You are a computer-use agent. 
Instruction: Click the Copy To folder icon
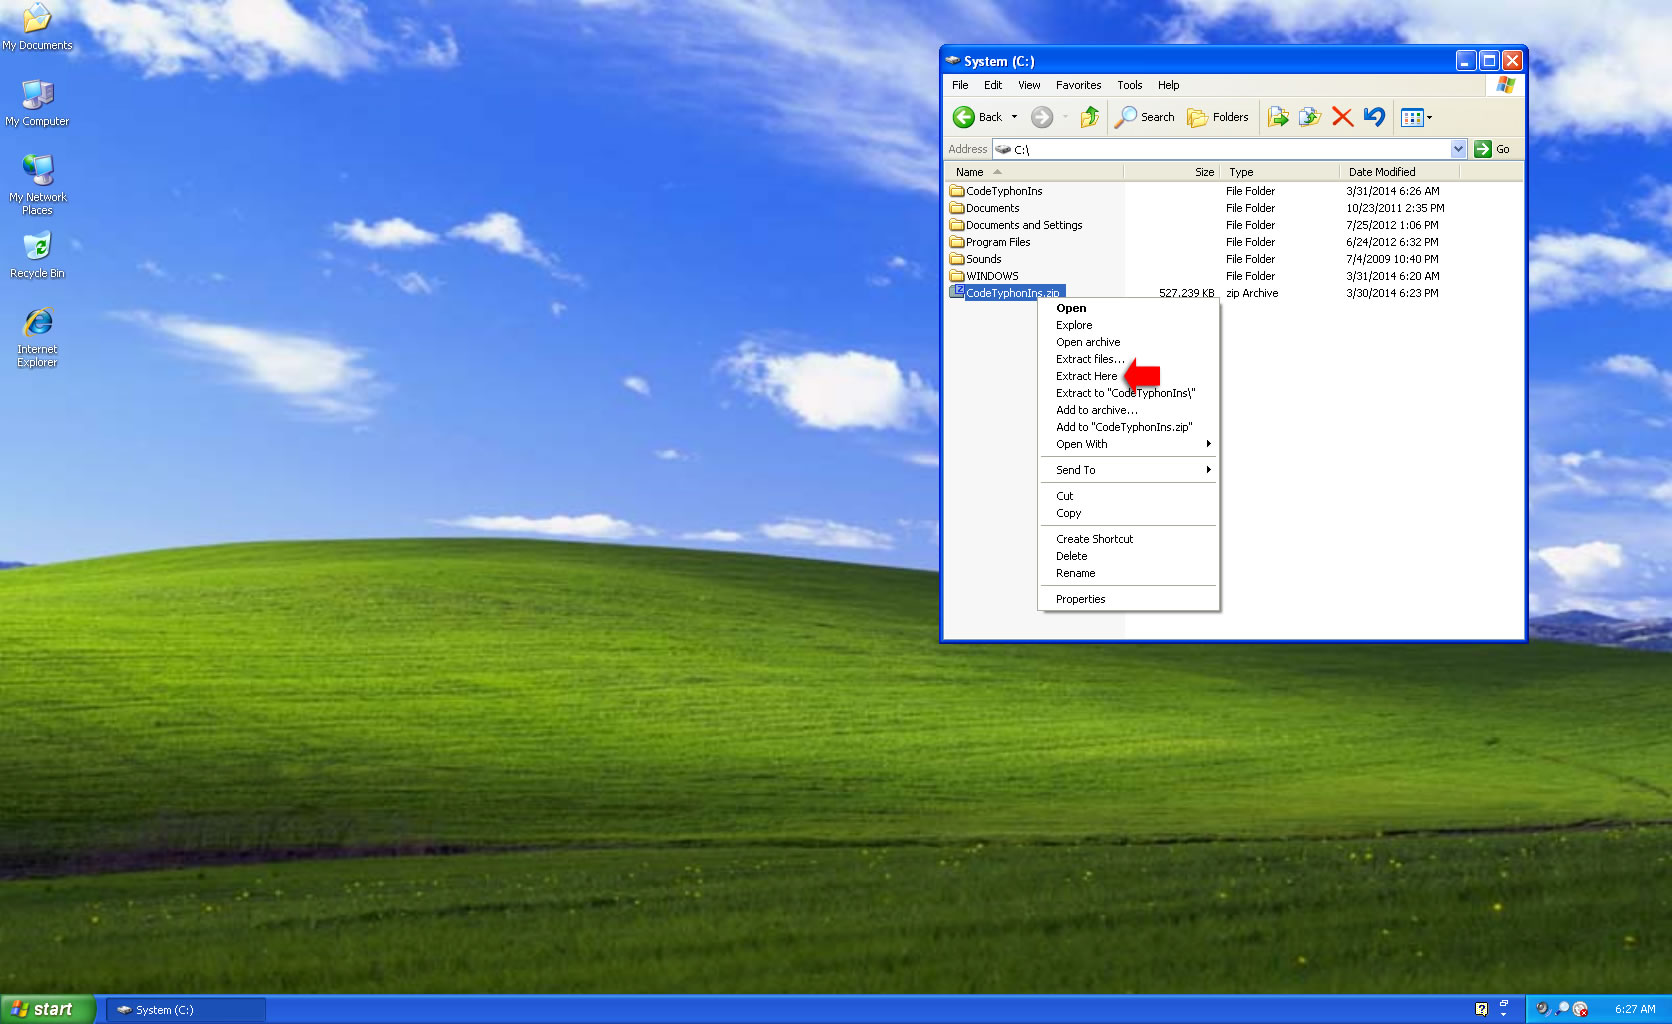click(1310, 117)
